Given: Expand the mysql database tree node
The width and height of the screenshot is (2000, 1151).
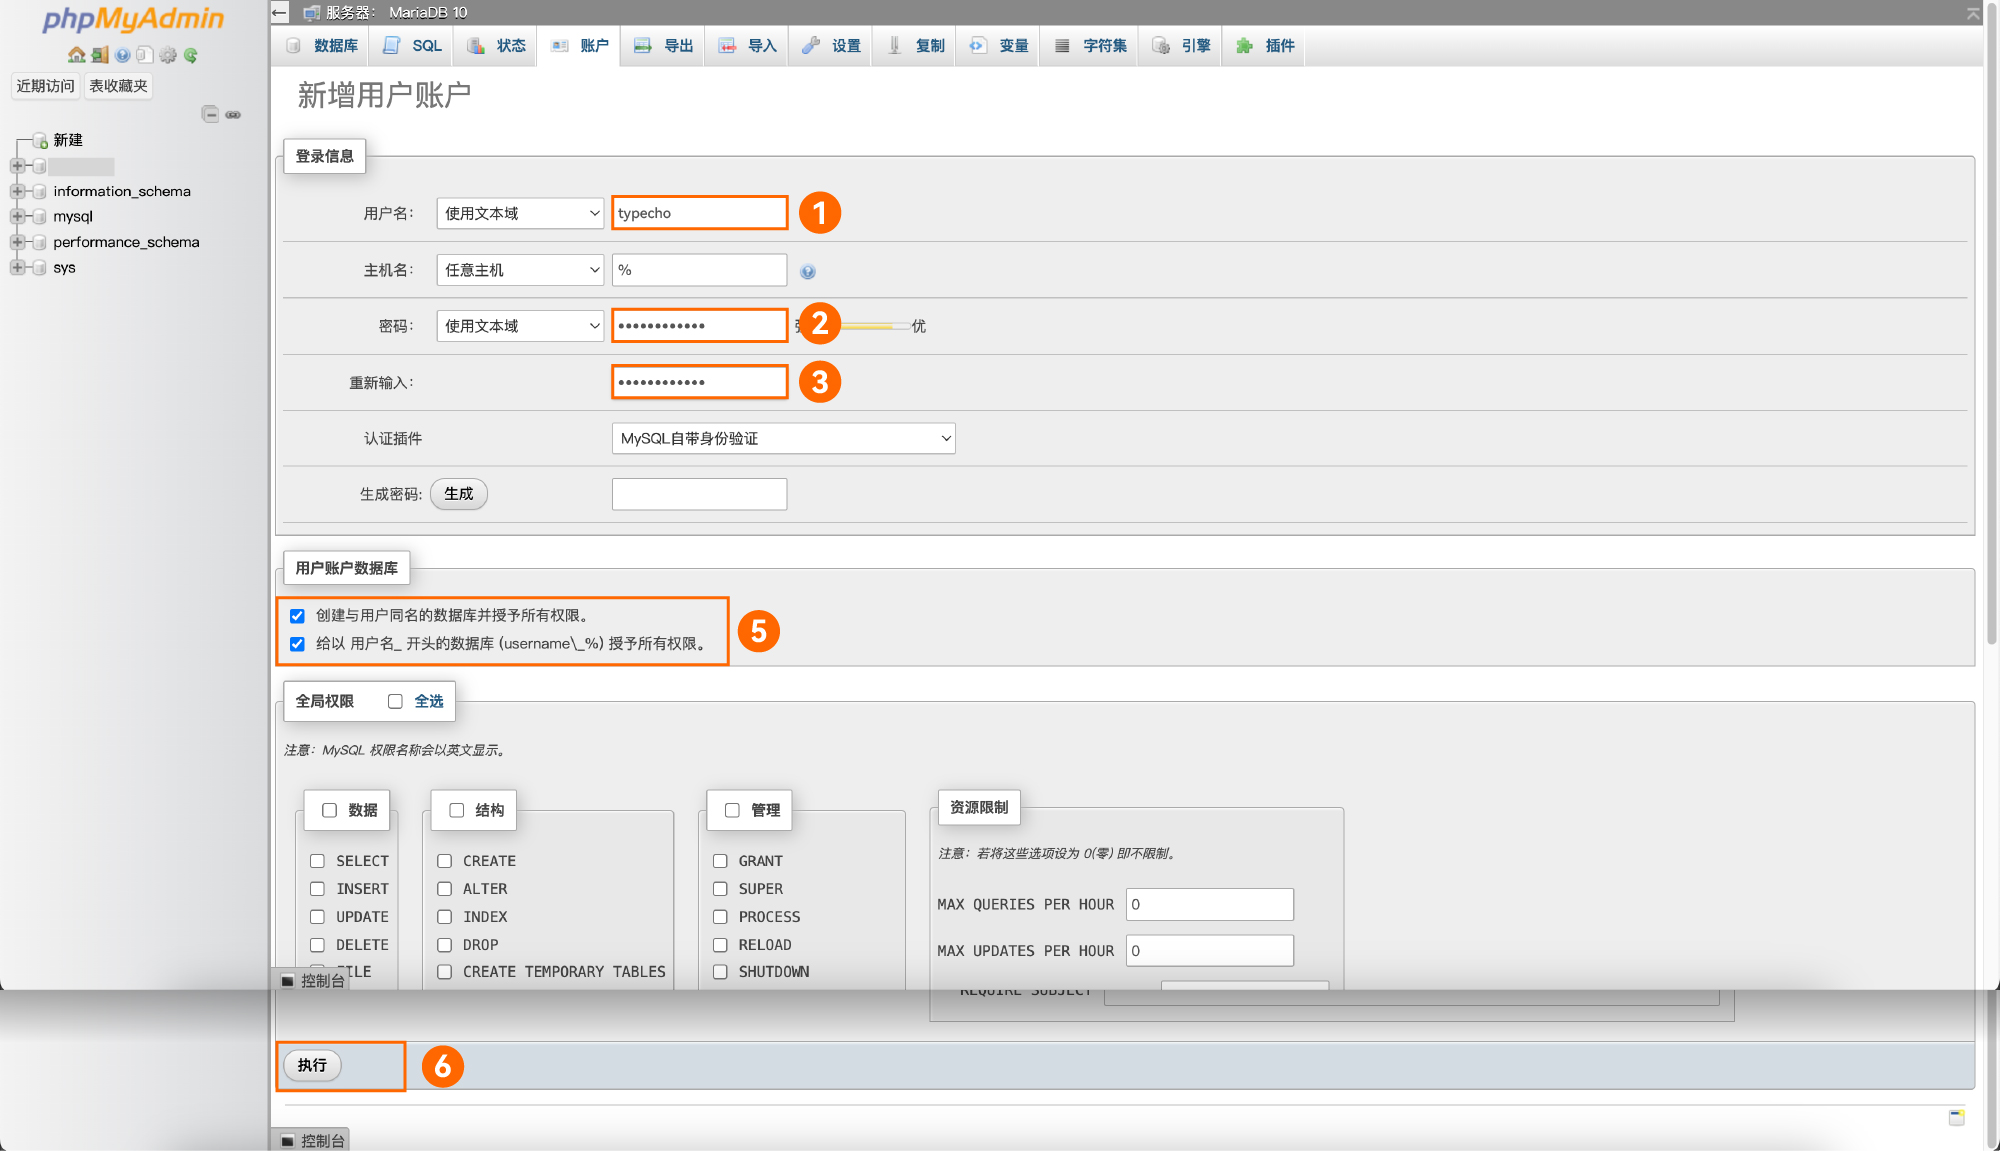Looking at the screenshot, I should 17,216.
